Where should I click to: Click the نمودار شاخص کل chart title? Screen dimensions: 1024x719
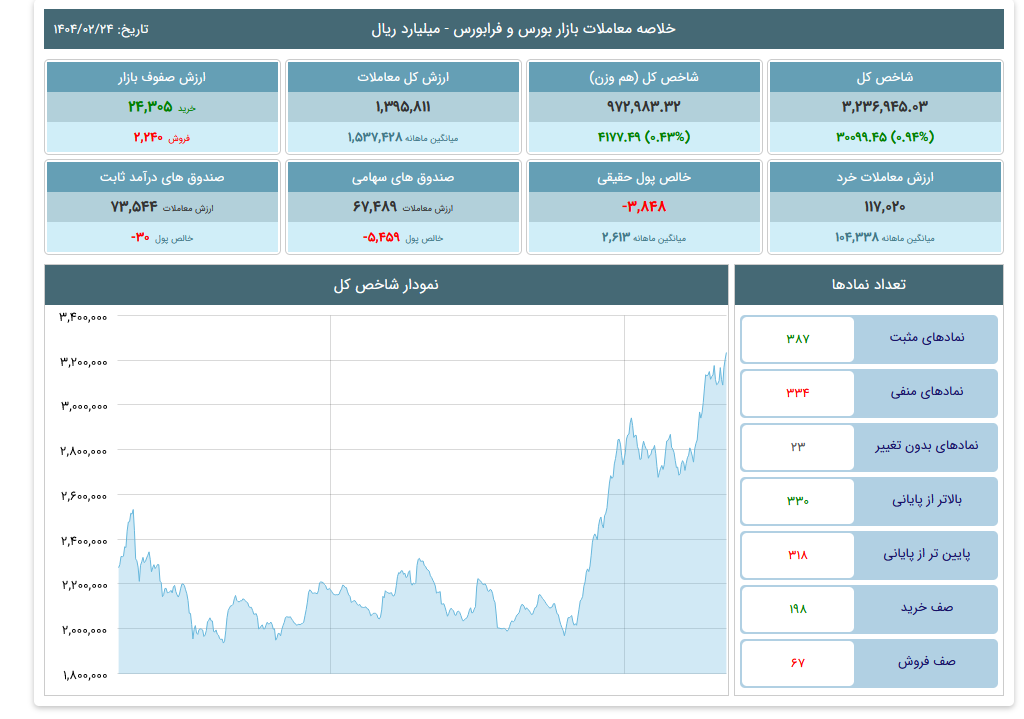[x=386, y=285]
